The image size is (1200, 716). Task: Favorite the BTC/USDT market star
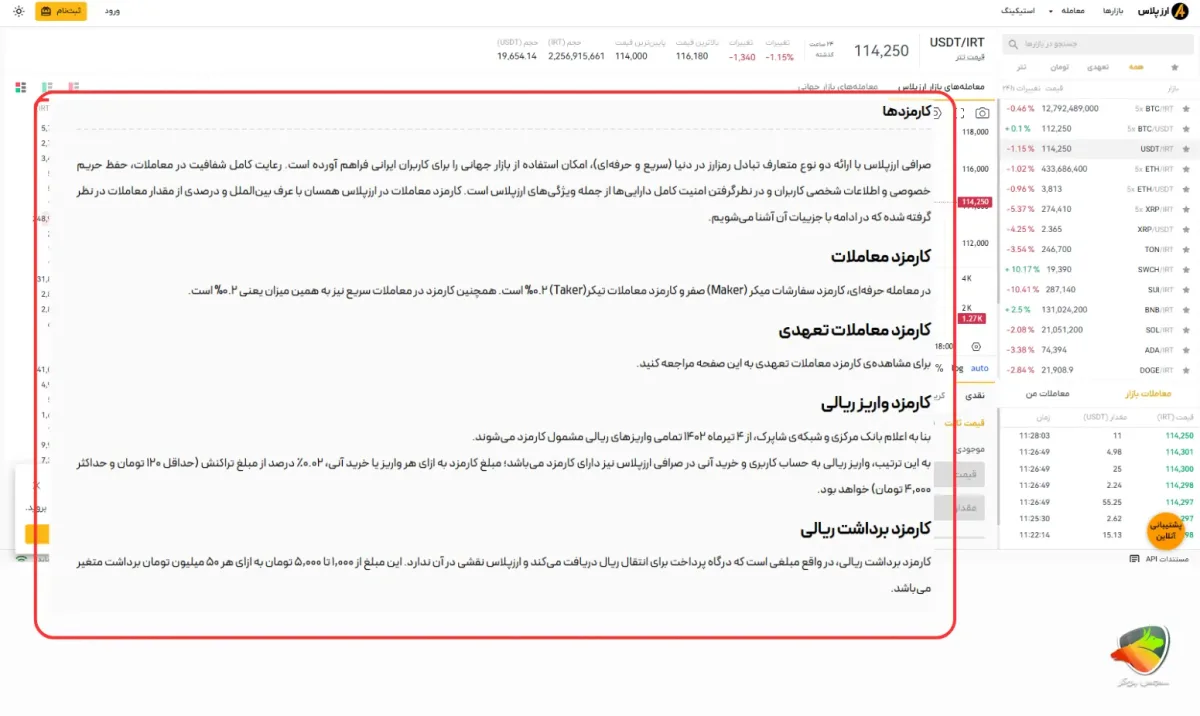click(1187, 129)
